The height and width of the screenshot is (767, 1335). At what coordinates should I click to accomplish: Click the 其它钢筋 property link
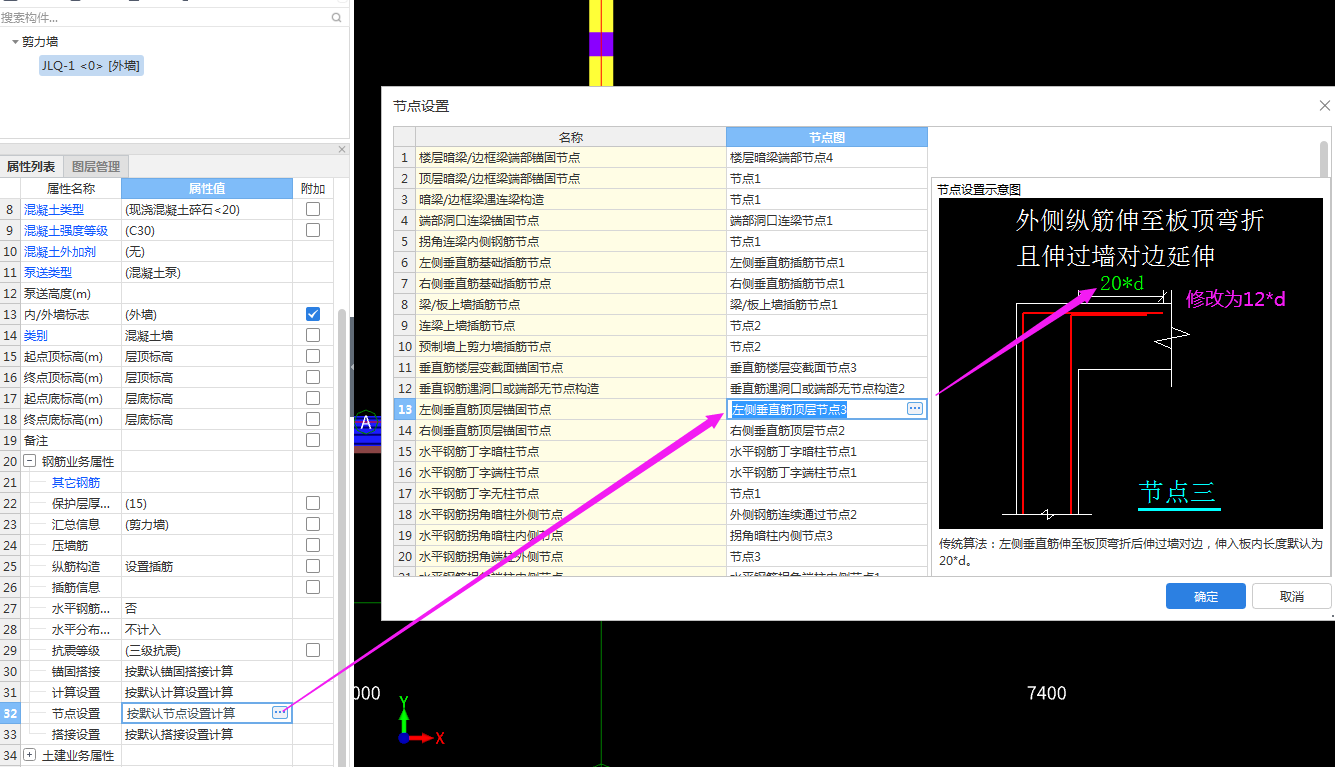pos(76,482)
